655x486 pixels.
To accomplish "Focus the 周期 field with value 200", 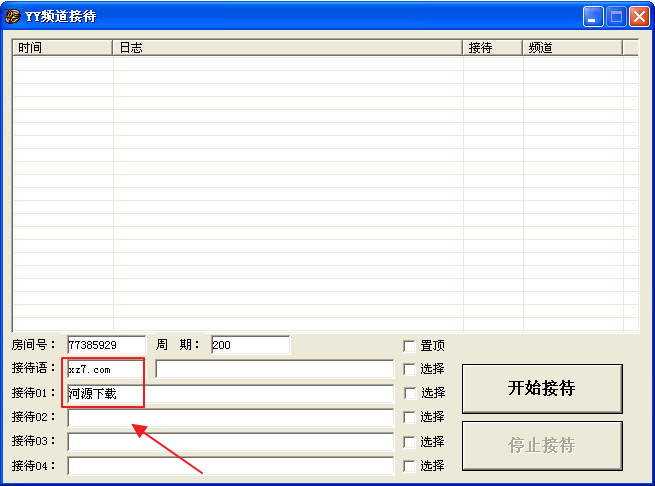I will click(x=251, y=345).
